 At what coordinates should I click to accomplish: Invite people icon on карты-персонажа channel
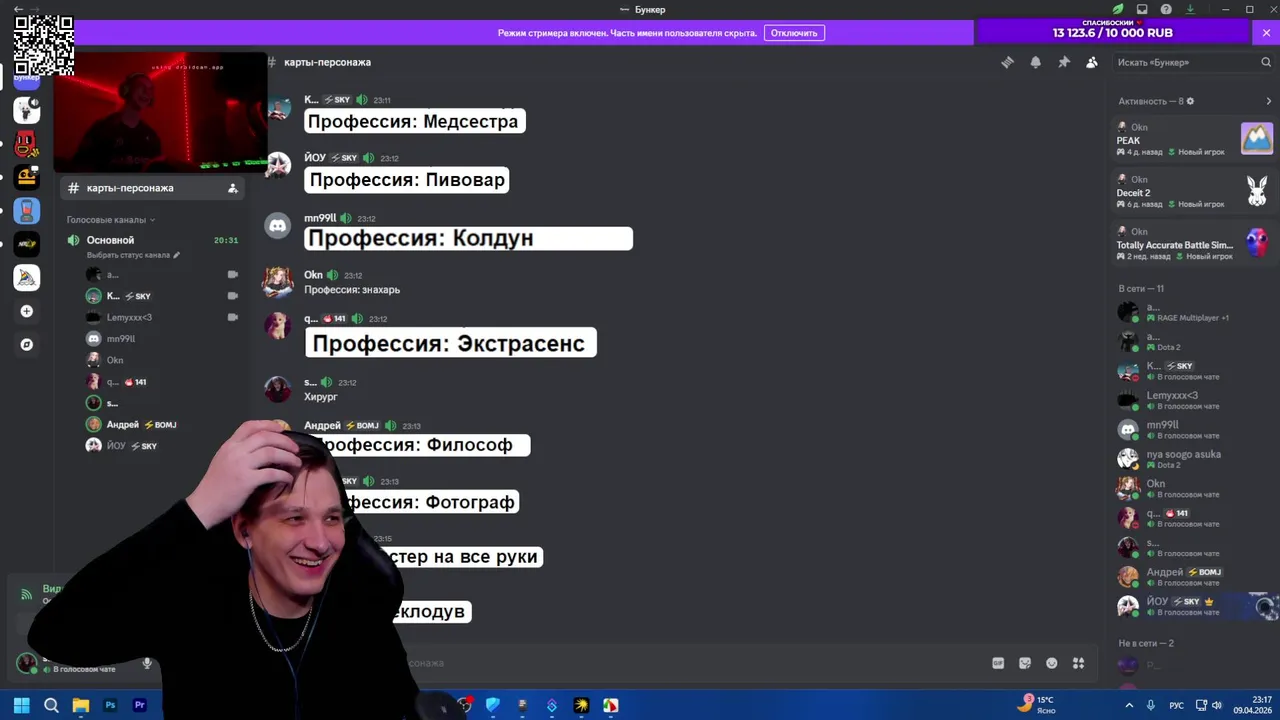[x=233, y=188]
